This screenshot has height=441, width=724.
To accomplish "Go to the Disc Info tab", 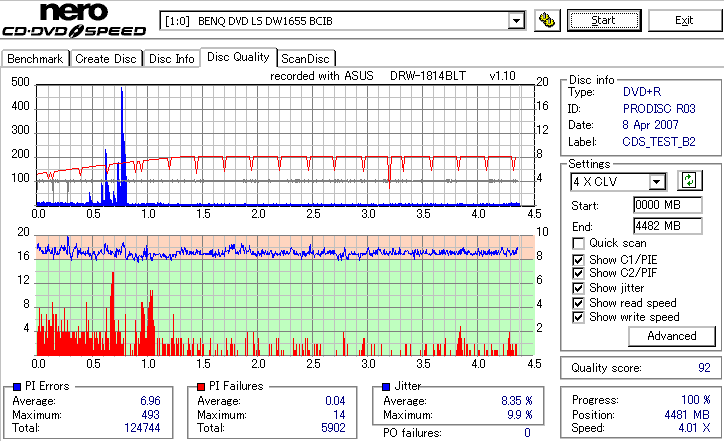I will point(171,59).
